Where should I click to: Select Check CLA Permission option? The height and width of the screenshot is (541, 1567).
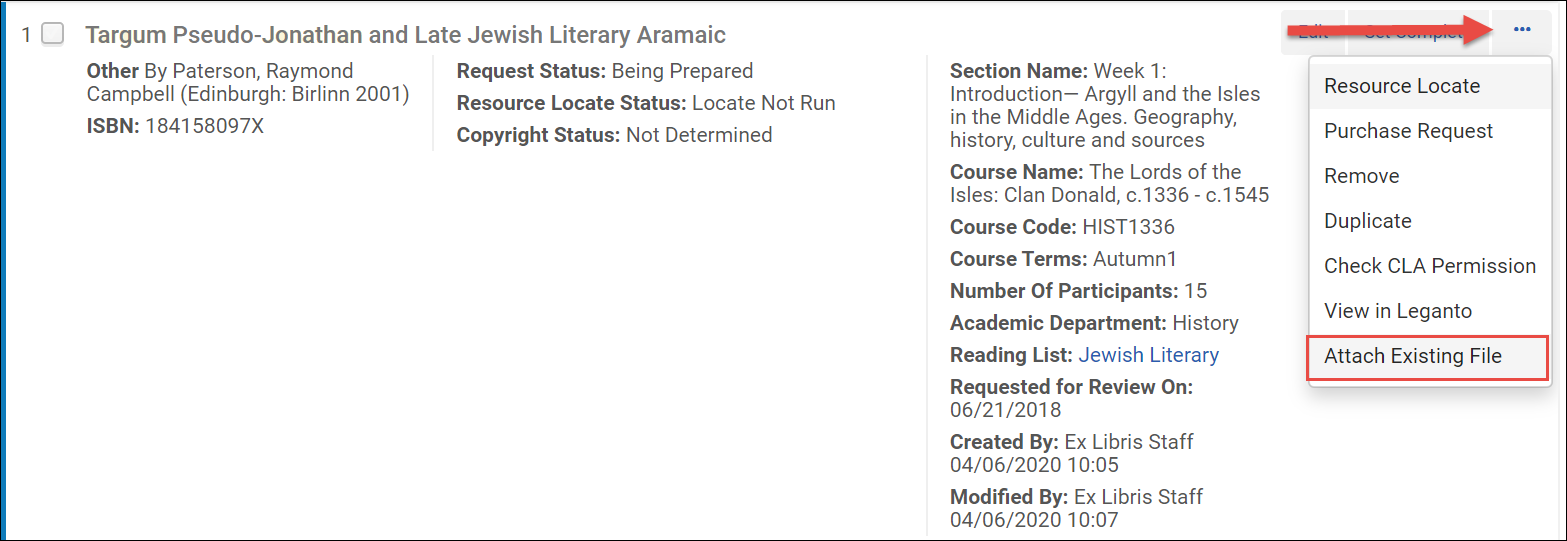click(x=1429, y=266)
